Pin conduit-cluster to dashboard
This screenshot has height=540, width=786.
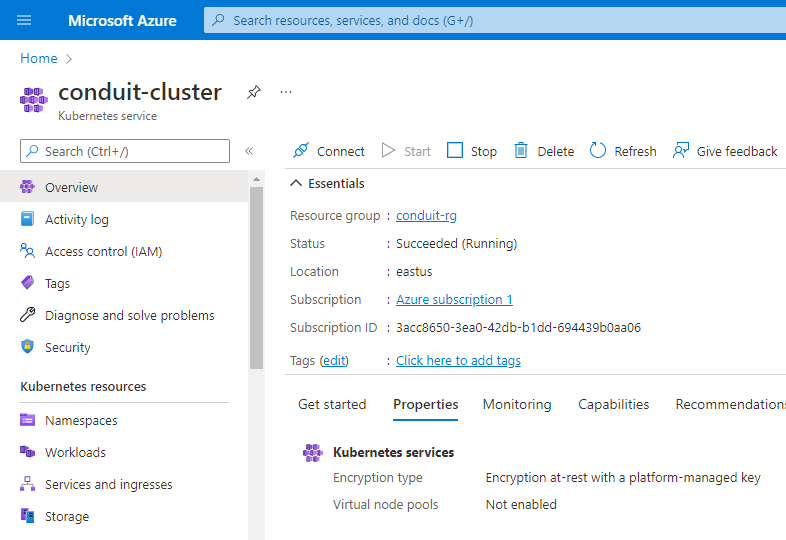tap(254, 92)
